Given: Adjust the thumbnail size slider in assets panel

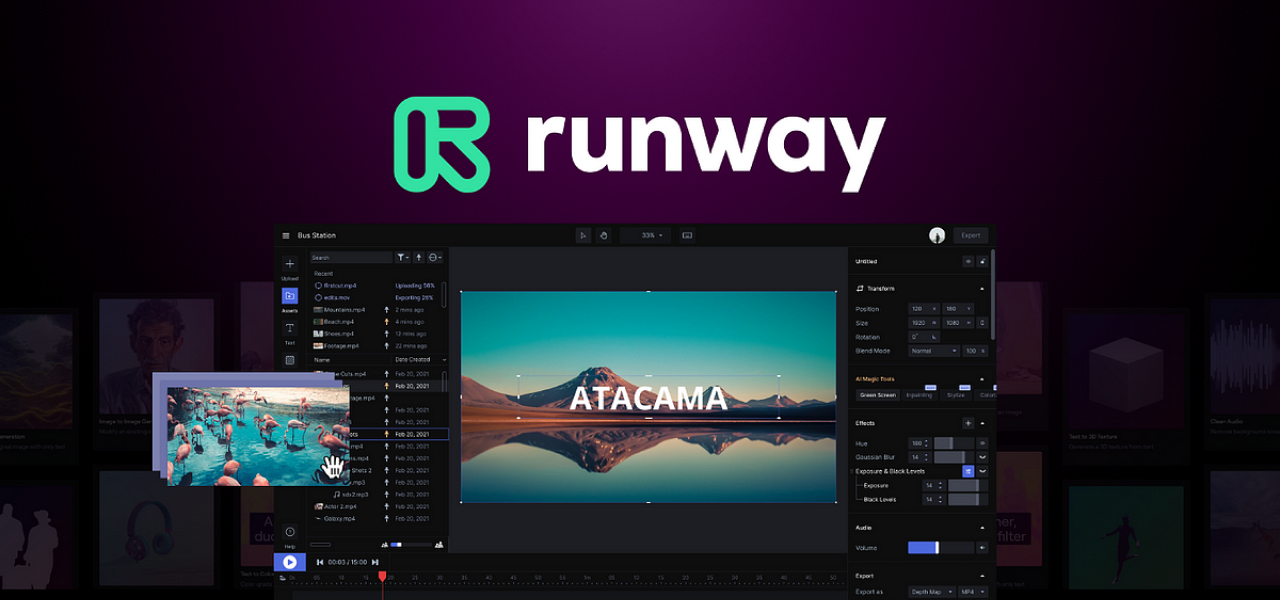Looking at the screenshot, I should [412, 545].
